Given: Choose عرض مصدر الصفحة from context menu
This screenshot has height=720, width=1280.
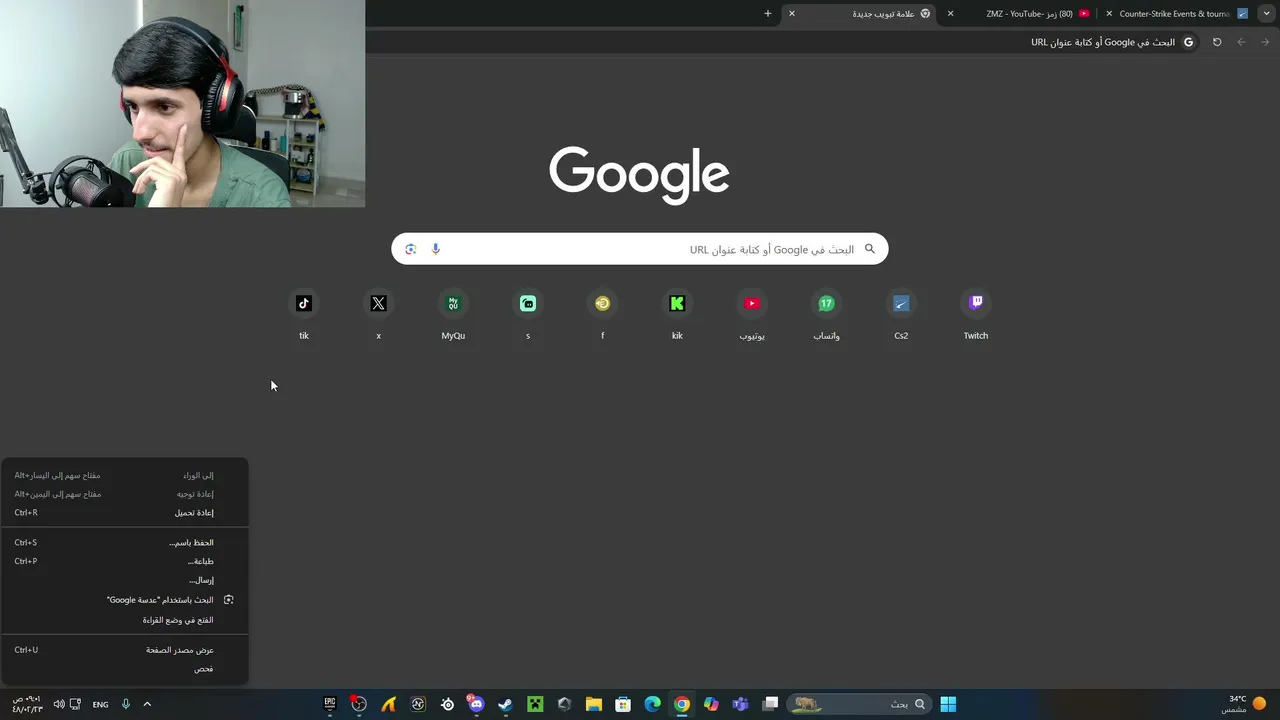Looking at the screenshot, I should [x=124, y=650].
